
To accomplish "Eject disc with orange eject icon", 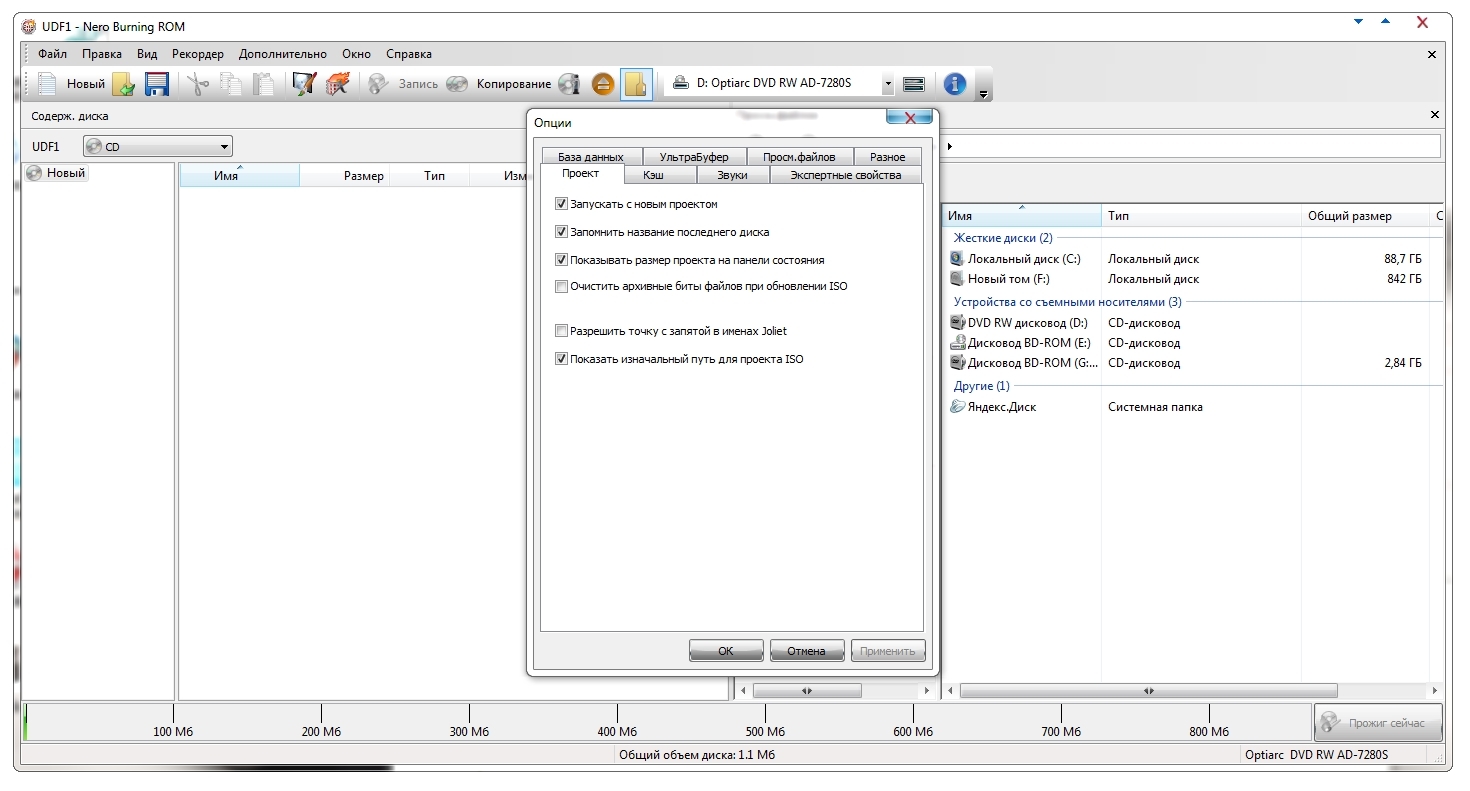I will click(x=602, y=84).
